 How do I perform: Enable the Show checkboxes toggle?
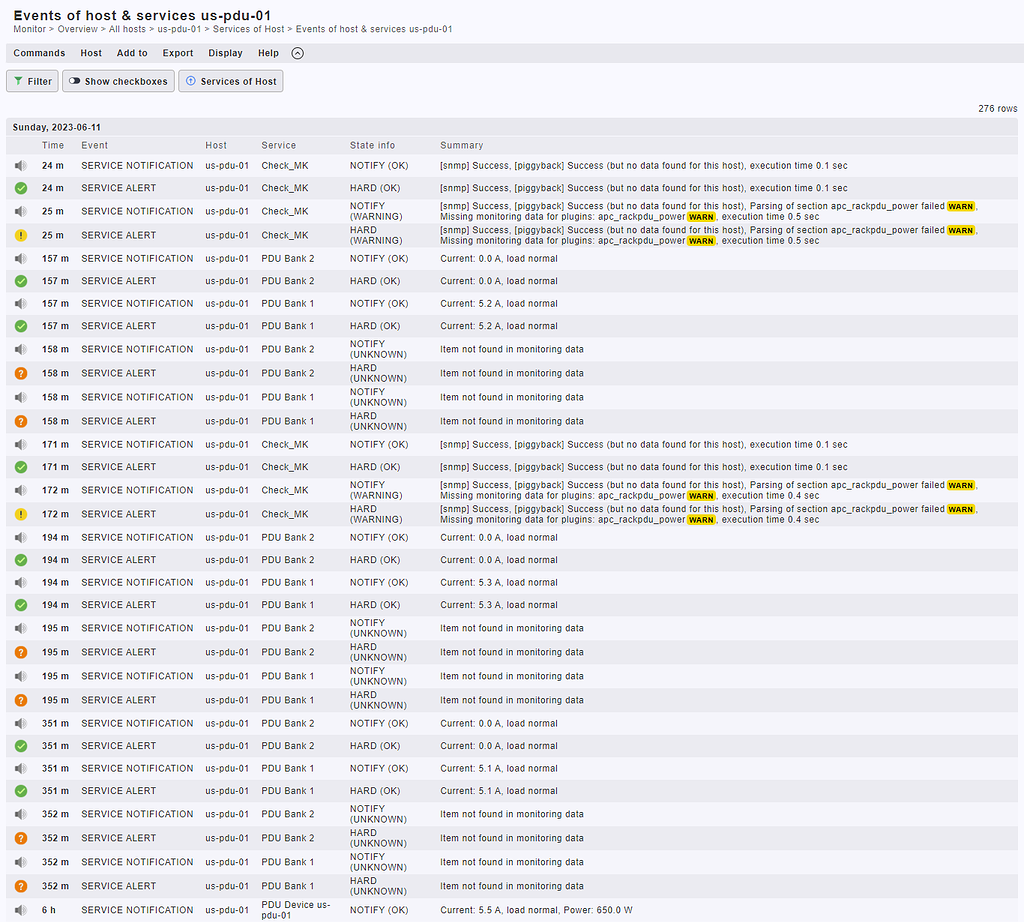point(118,81)
